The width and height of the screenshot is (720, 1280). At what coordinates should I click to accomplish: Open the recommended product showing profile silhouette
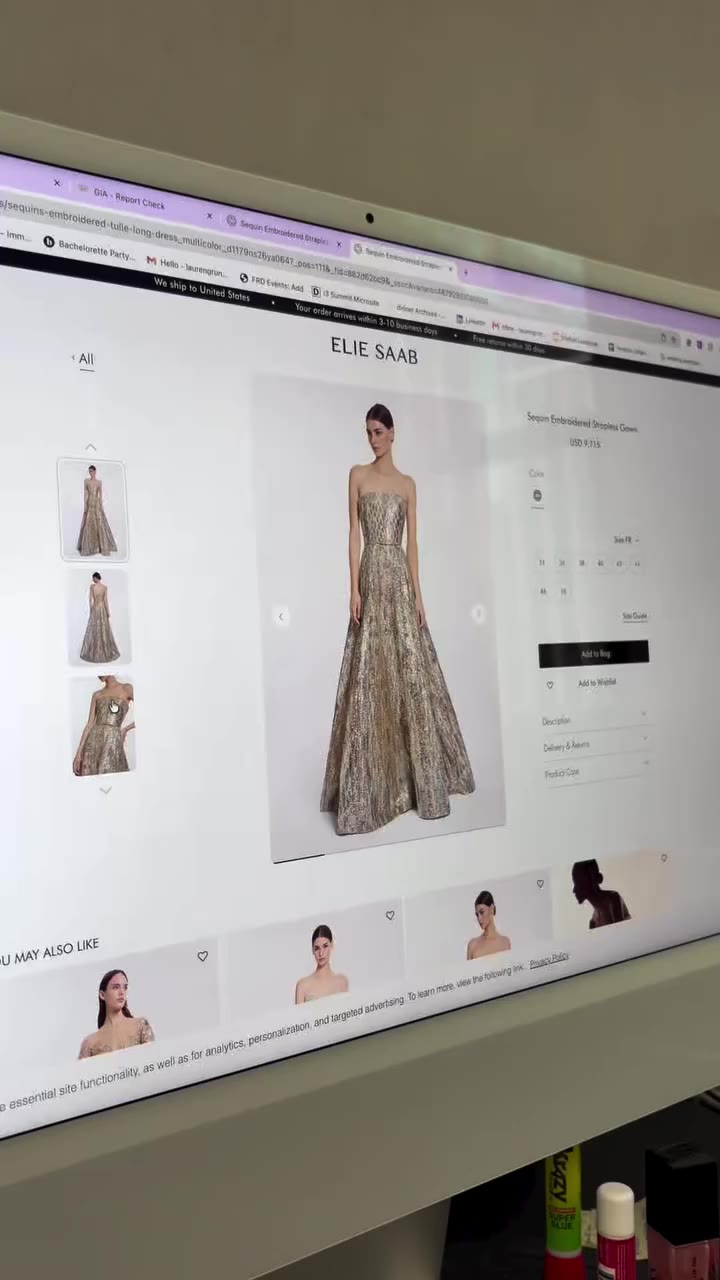coord(610,892)
